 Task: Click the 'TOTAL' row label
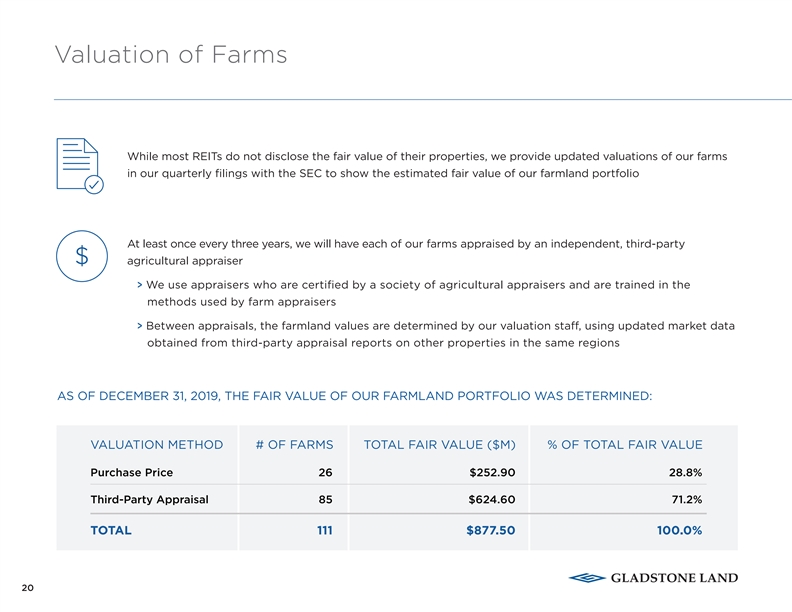(x=111, y=531)
